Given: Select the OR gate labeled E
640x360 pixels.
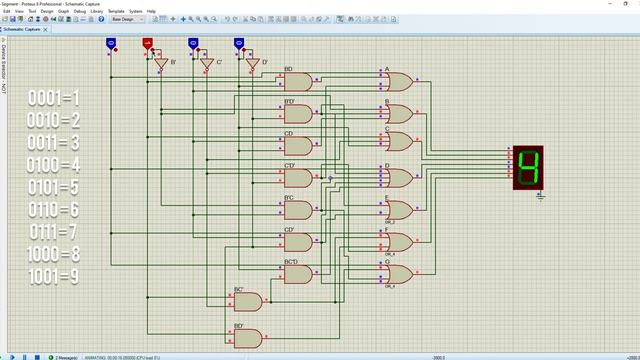Looking at the screenshot, I should [400, 210].
